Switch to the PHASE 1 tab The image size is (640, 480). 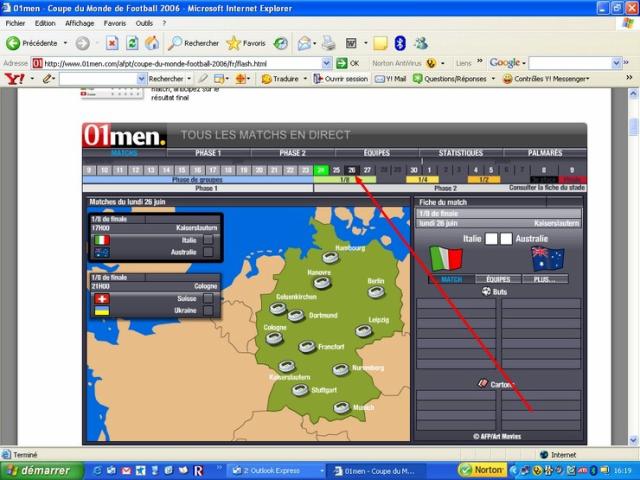208,153
